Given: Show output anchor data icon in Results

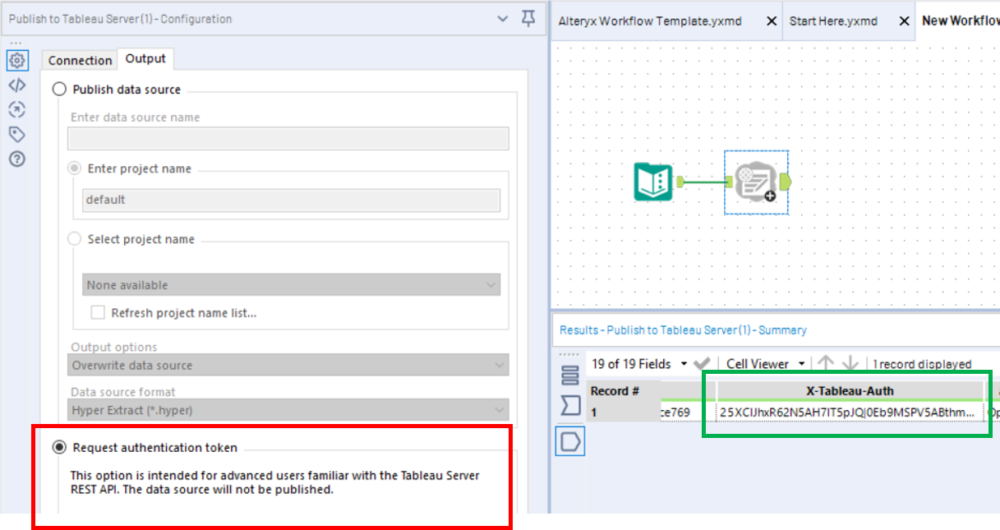Looking at the screenshot, I should pos(570,441).
